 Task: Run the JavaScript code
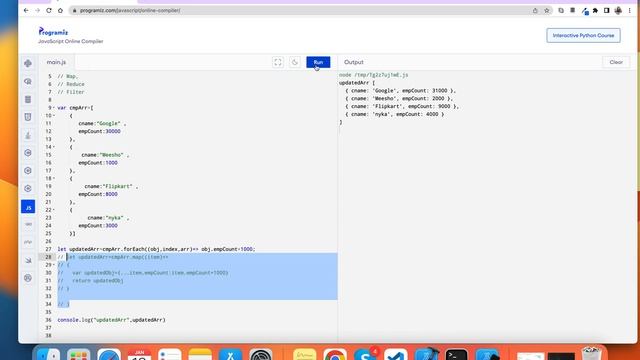pyautogui.click(x=318, y=62)
